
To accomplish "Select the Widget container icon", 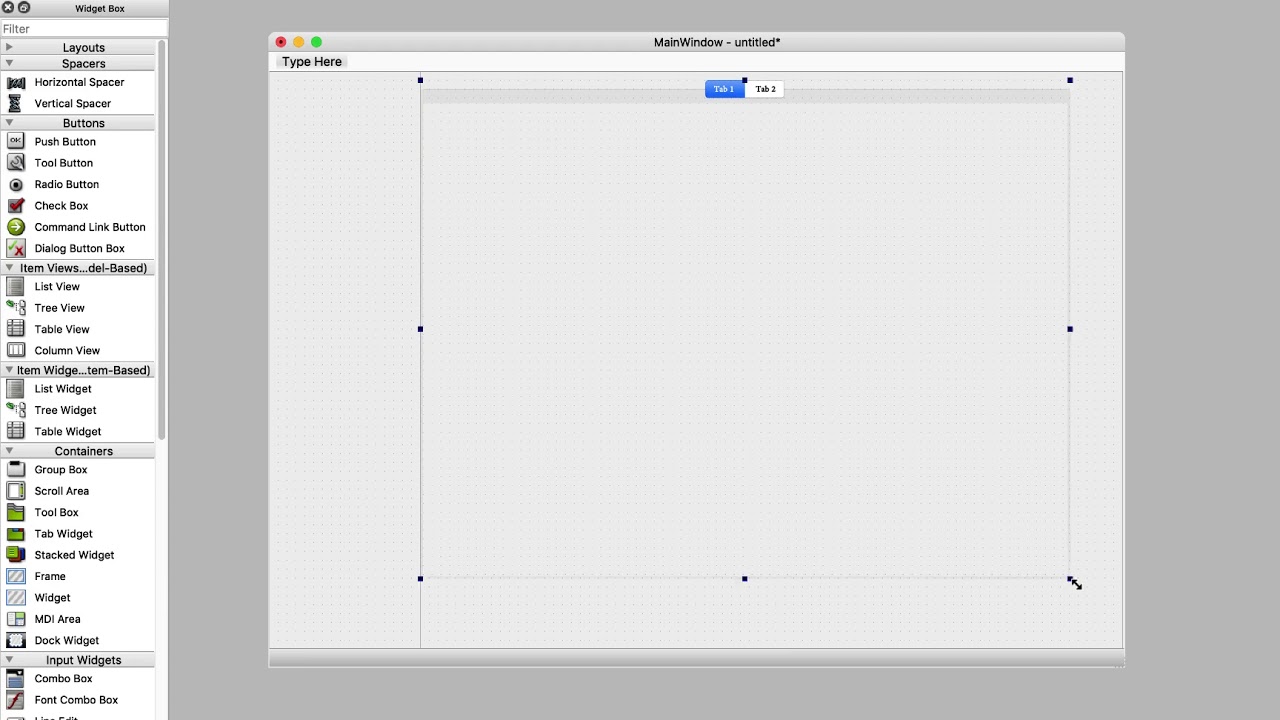I will [x=16, y=598].
